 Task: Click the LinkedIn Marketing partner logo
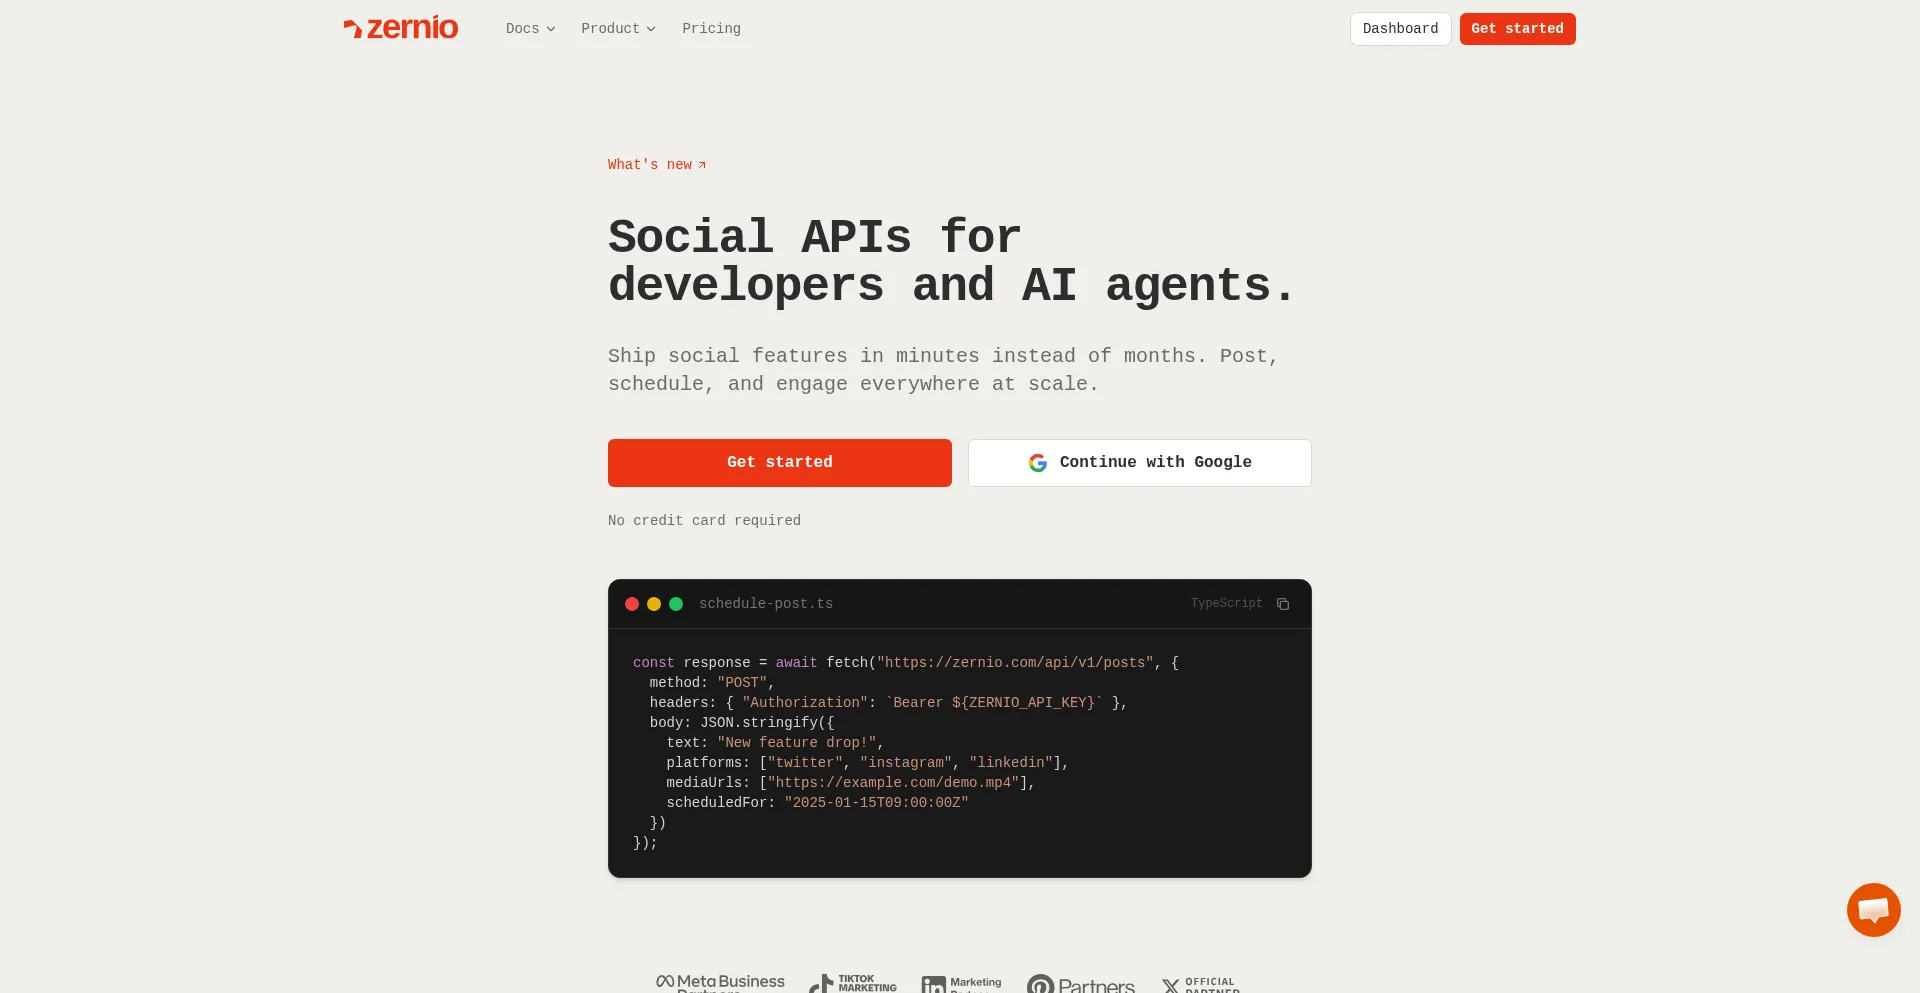(961, 984)
